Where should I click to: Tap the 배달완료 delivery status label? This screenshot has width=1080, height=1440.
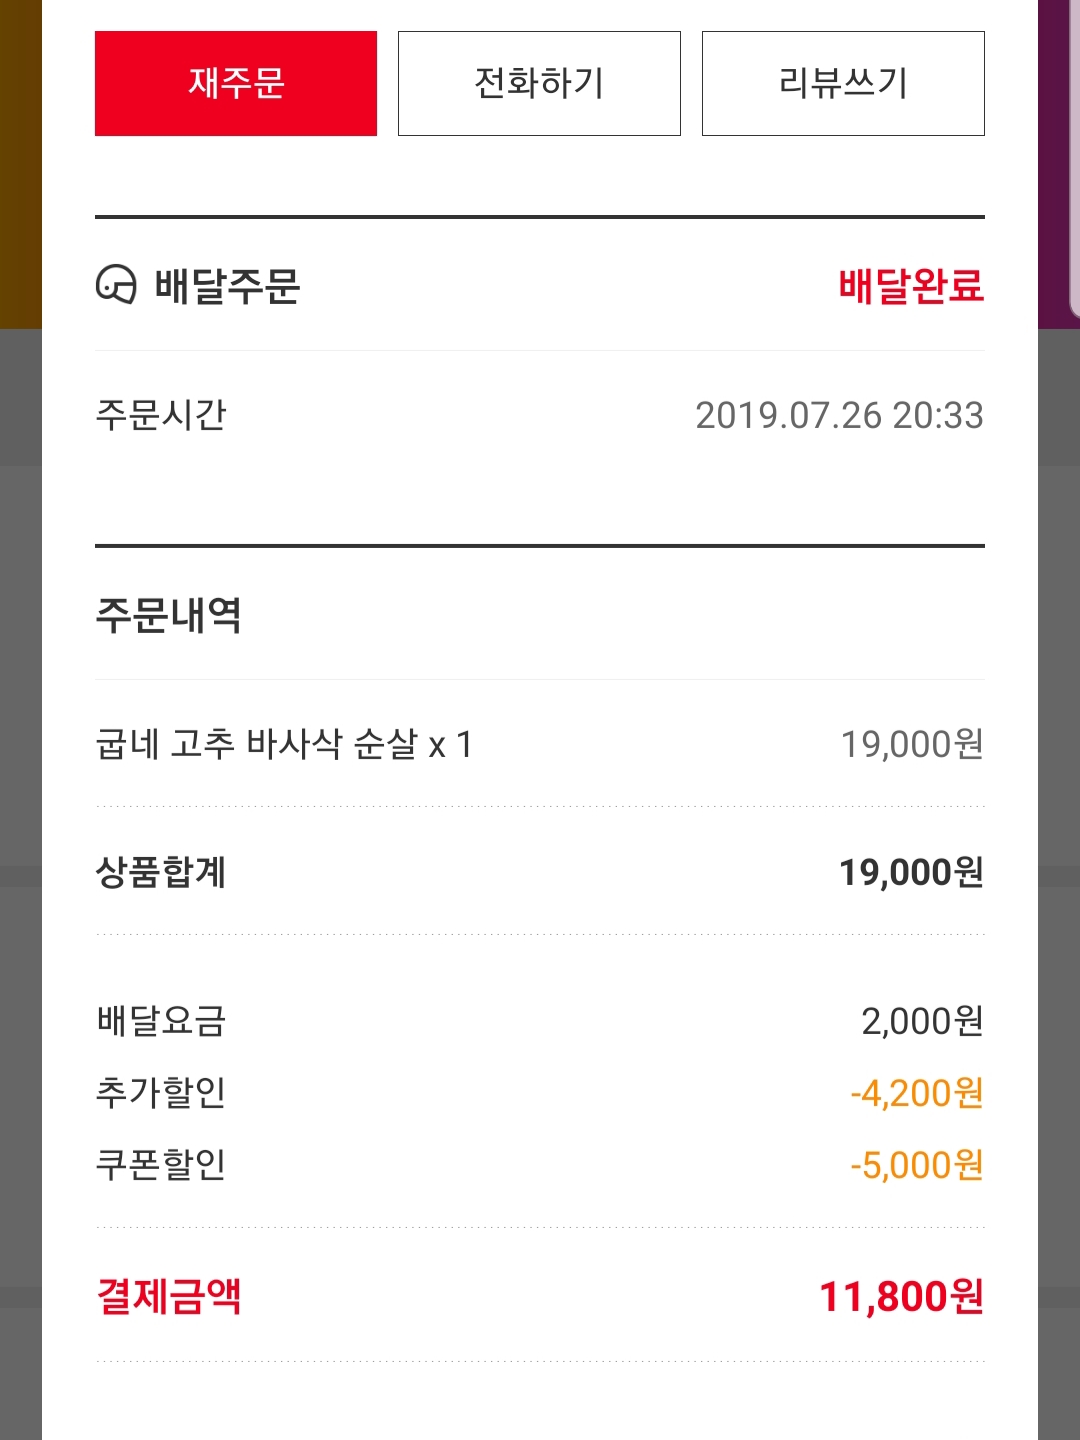pos(911,286)
